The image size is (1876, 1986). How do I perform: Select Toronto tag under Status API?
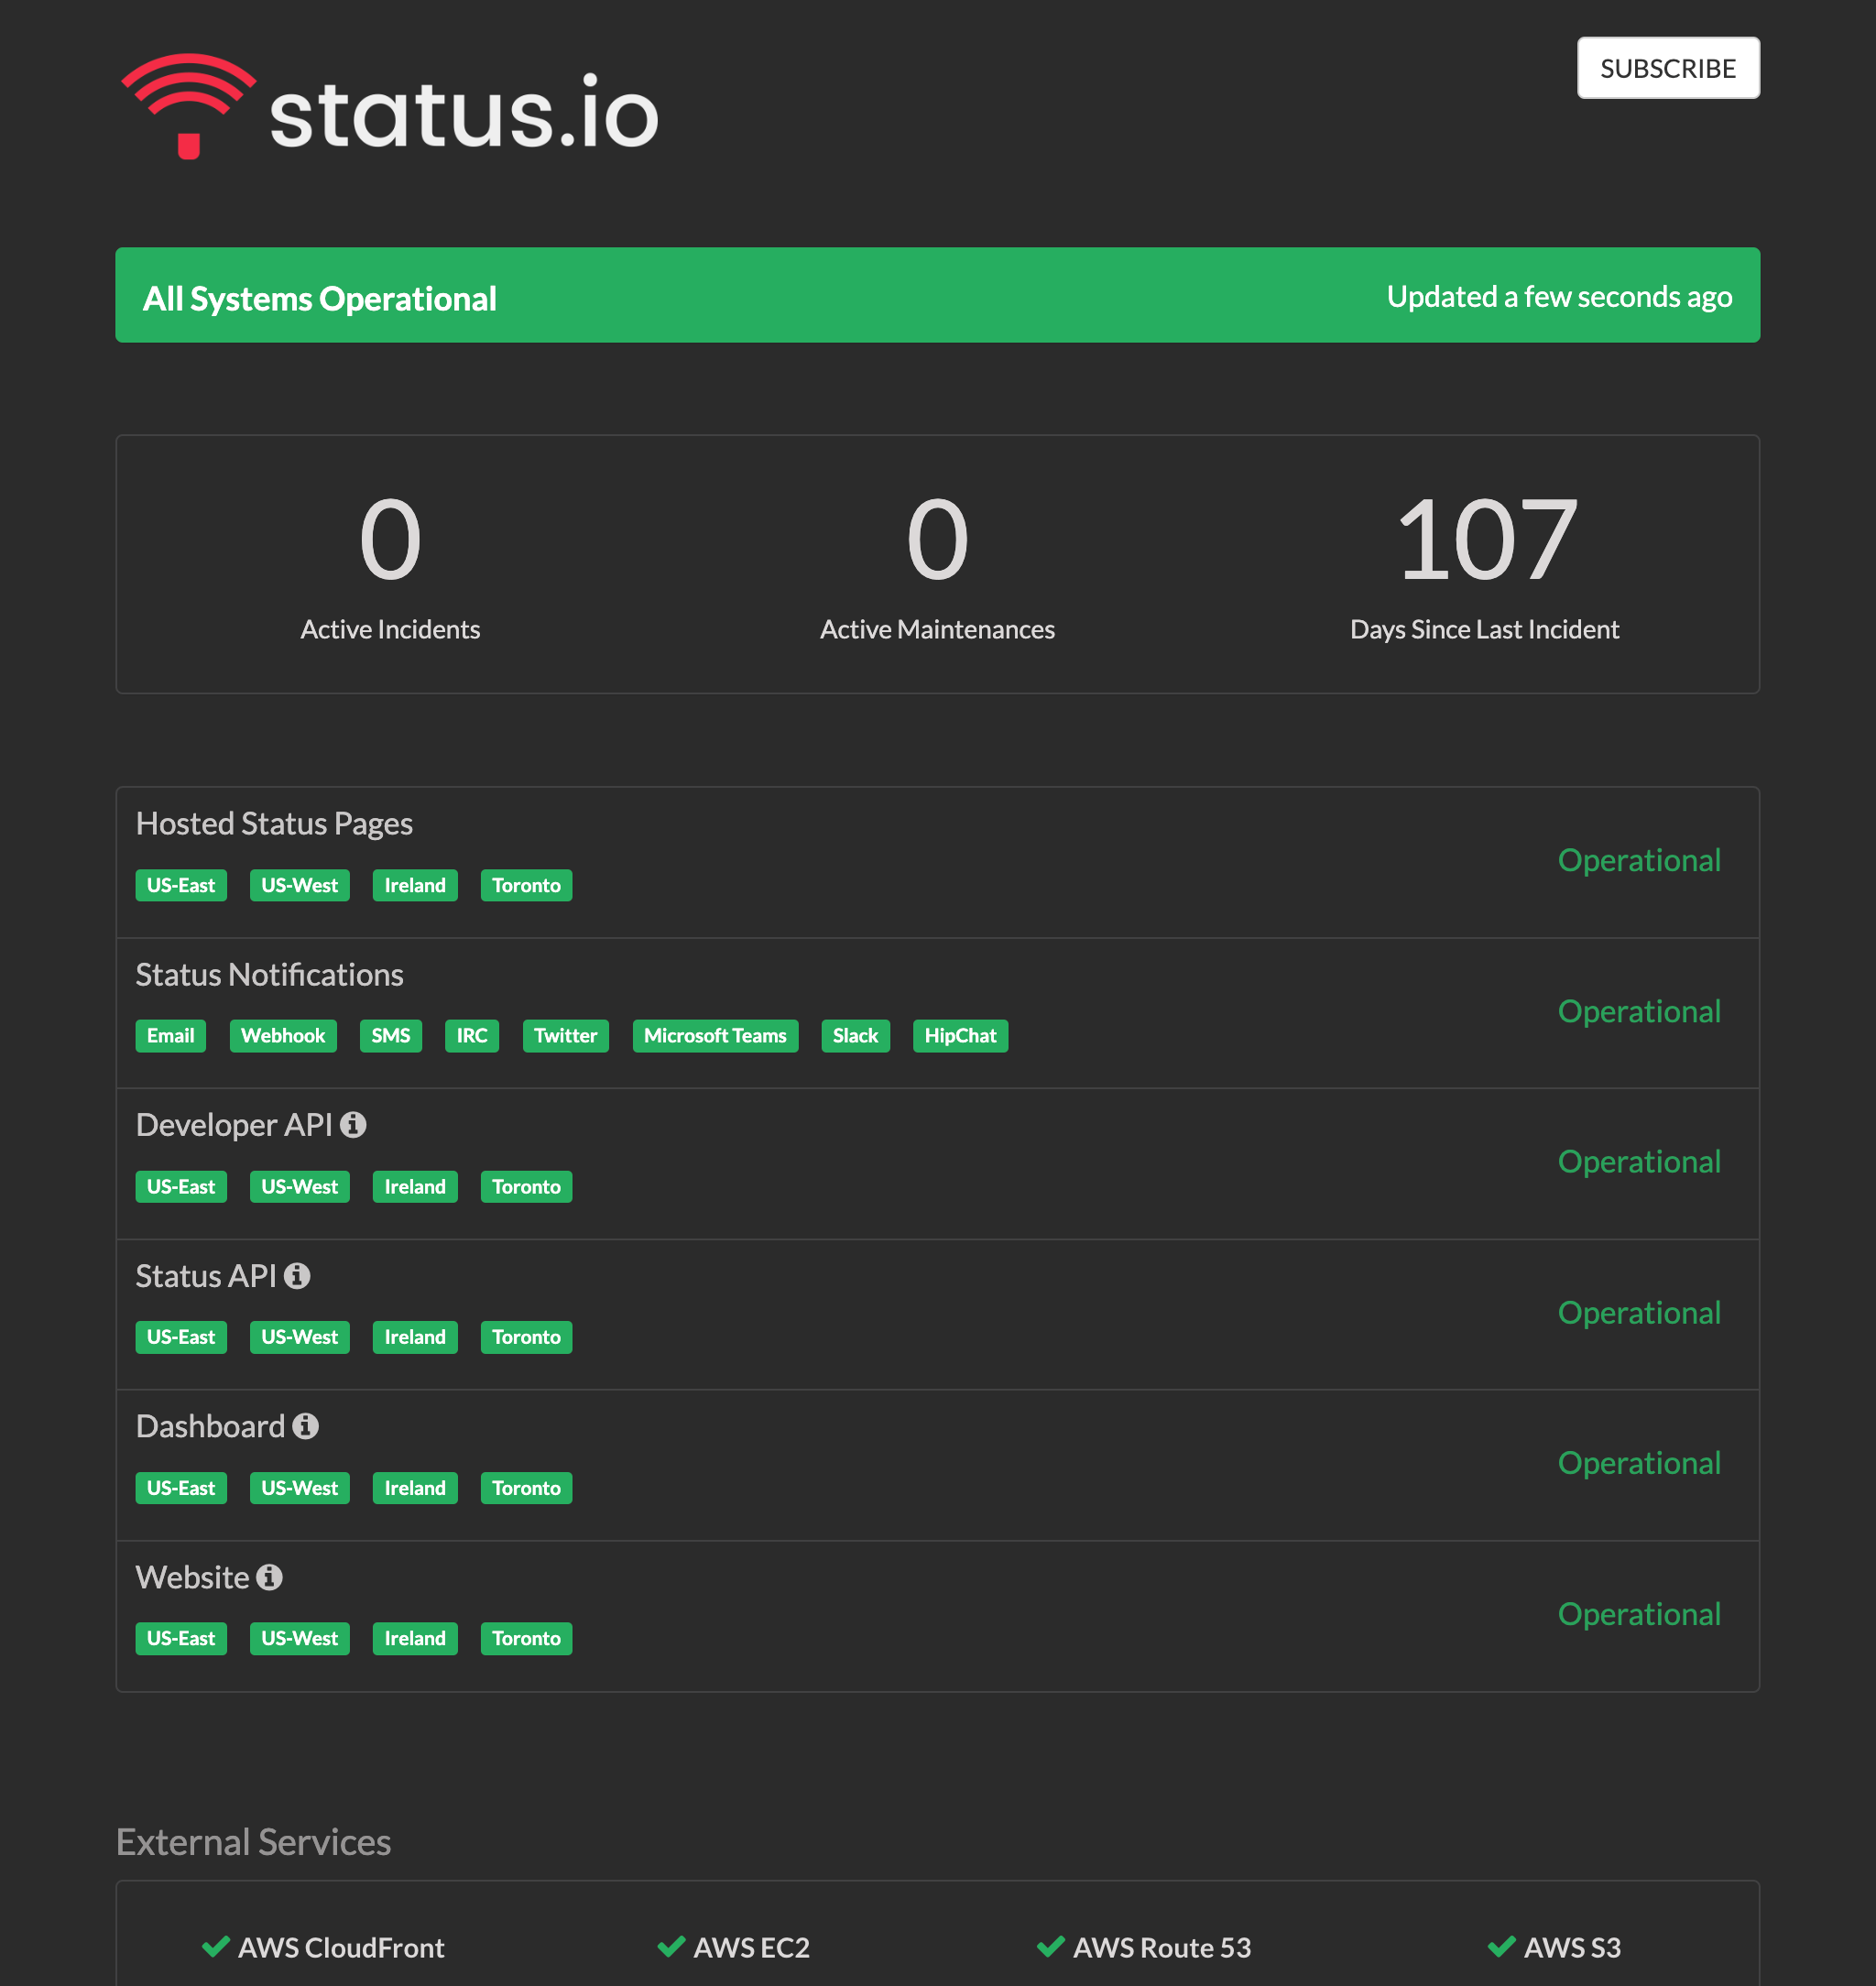tap(526, 1337)
